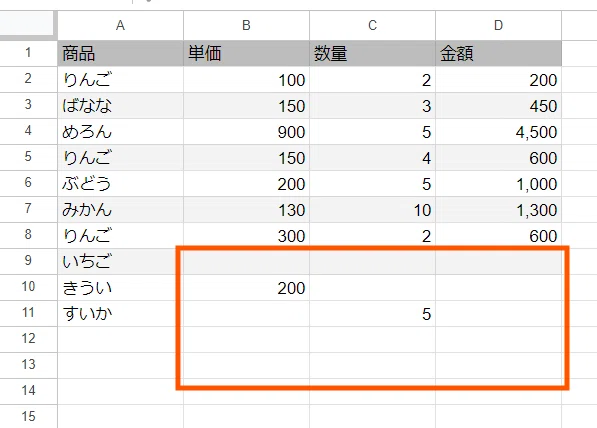Click the amount cell showing 4,500
This screenshot has height=428, width=597.
click(x=498, y=131)
